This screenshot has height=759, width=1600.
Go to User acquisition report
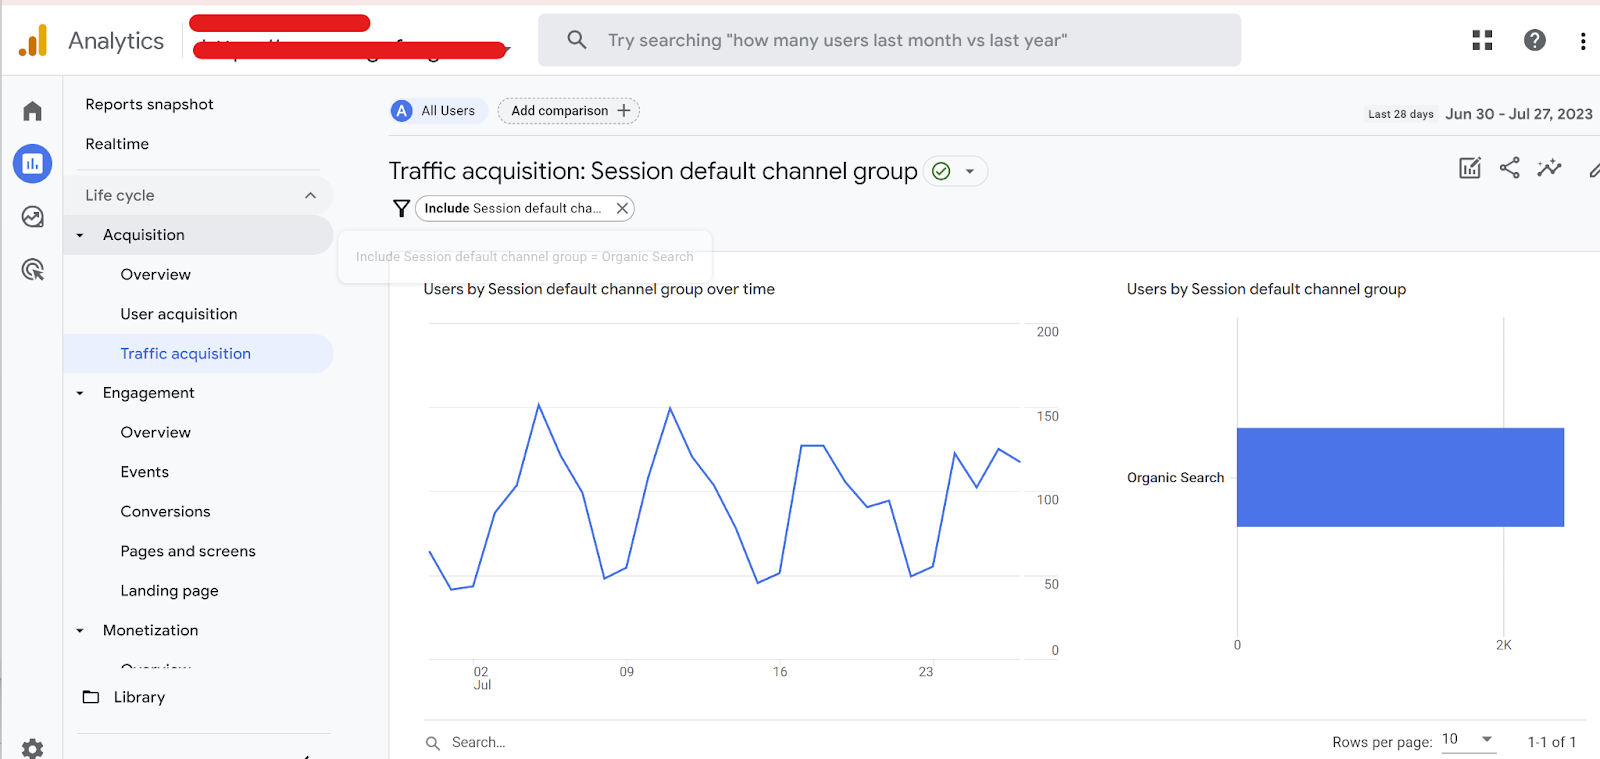pos(179,314)
